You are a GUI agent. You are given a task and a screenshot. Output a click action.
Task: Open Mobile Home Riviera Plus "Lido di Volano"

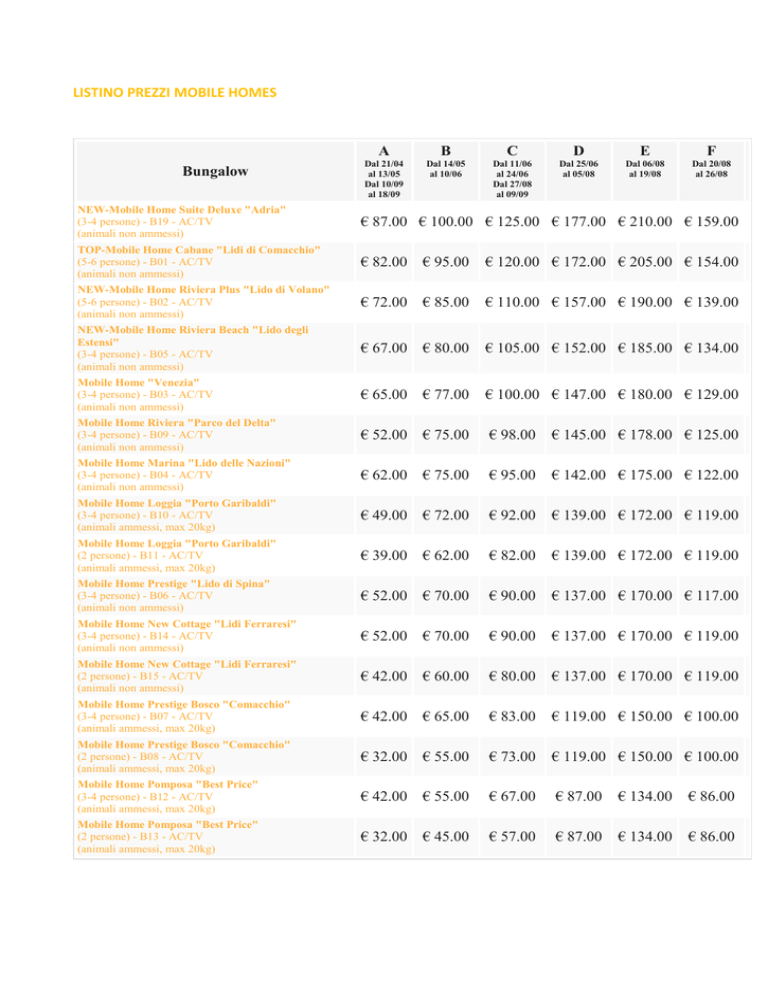click(x=204, y=290)
